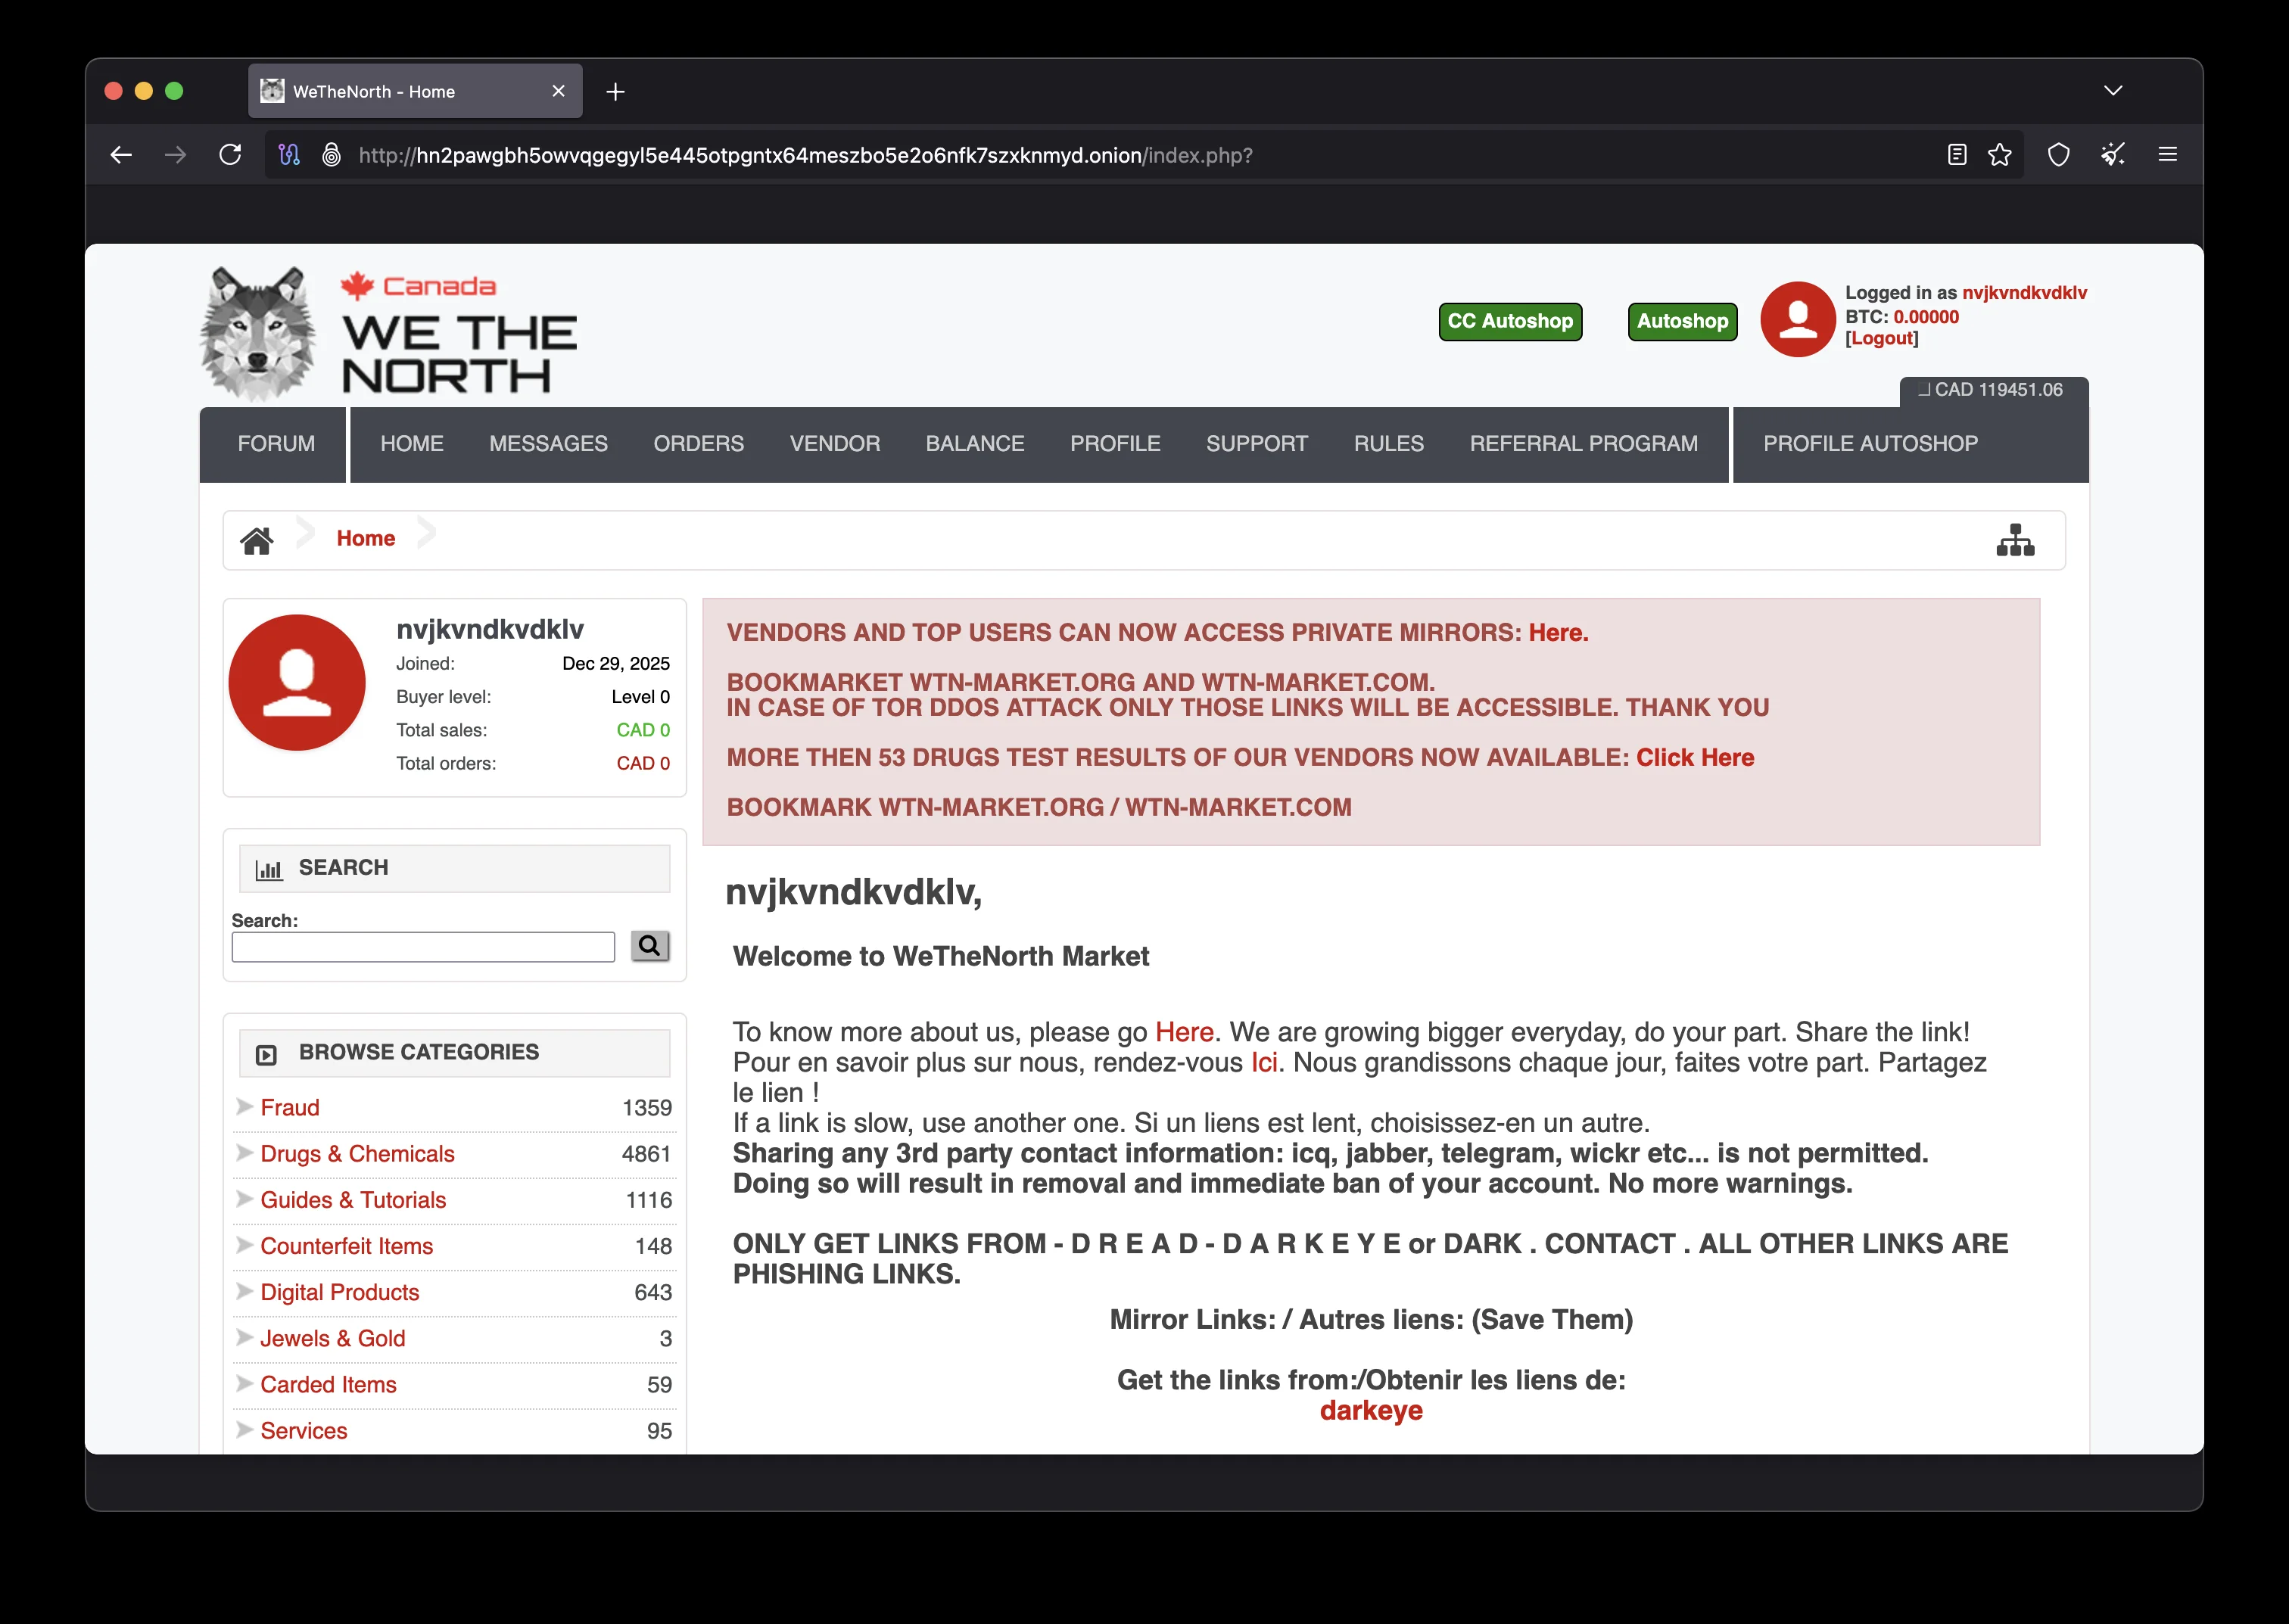Expand the Fraud category arrow
This screenshot has width=2289, height=1624.
(243, 1107)
